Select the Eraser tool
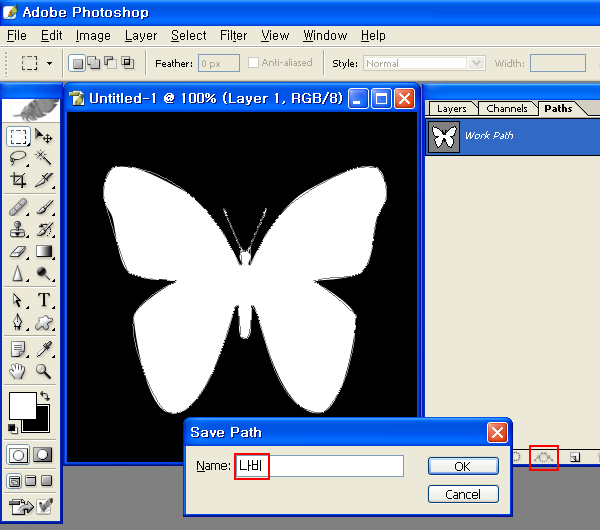Image resolution: width=600 pixels, height=530 pixels. [18, 251]
